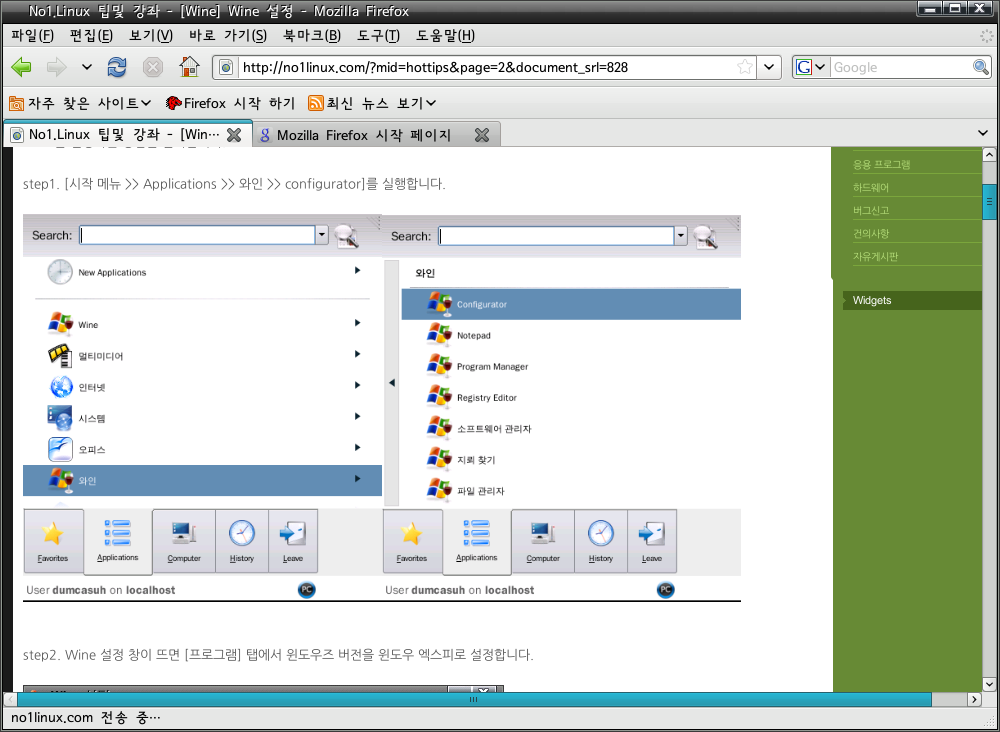The width and height of the screenshot is (1000, 732).
Task: Open the 바로 가기(S) menu
Action: click(x=228, y=35)
